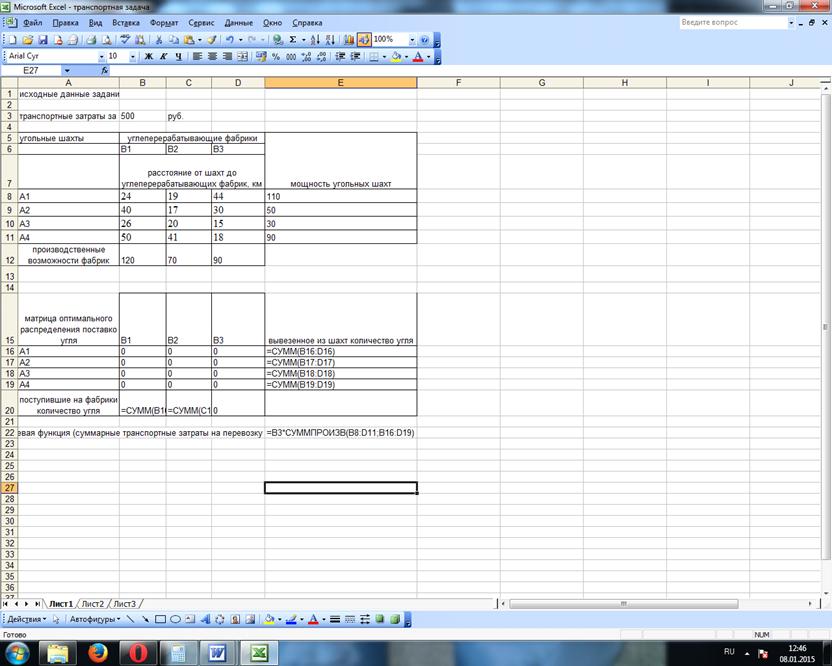Toggle Italic formatting (К)
The width and height of the screenshot is (832, 666).
coord(162,57)
